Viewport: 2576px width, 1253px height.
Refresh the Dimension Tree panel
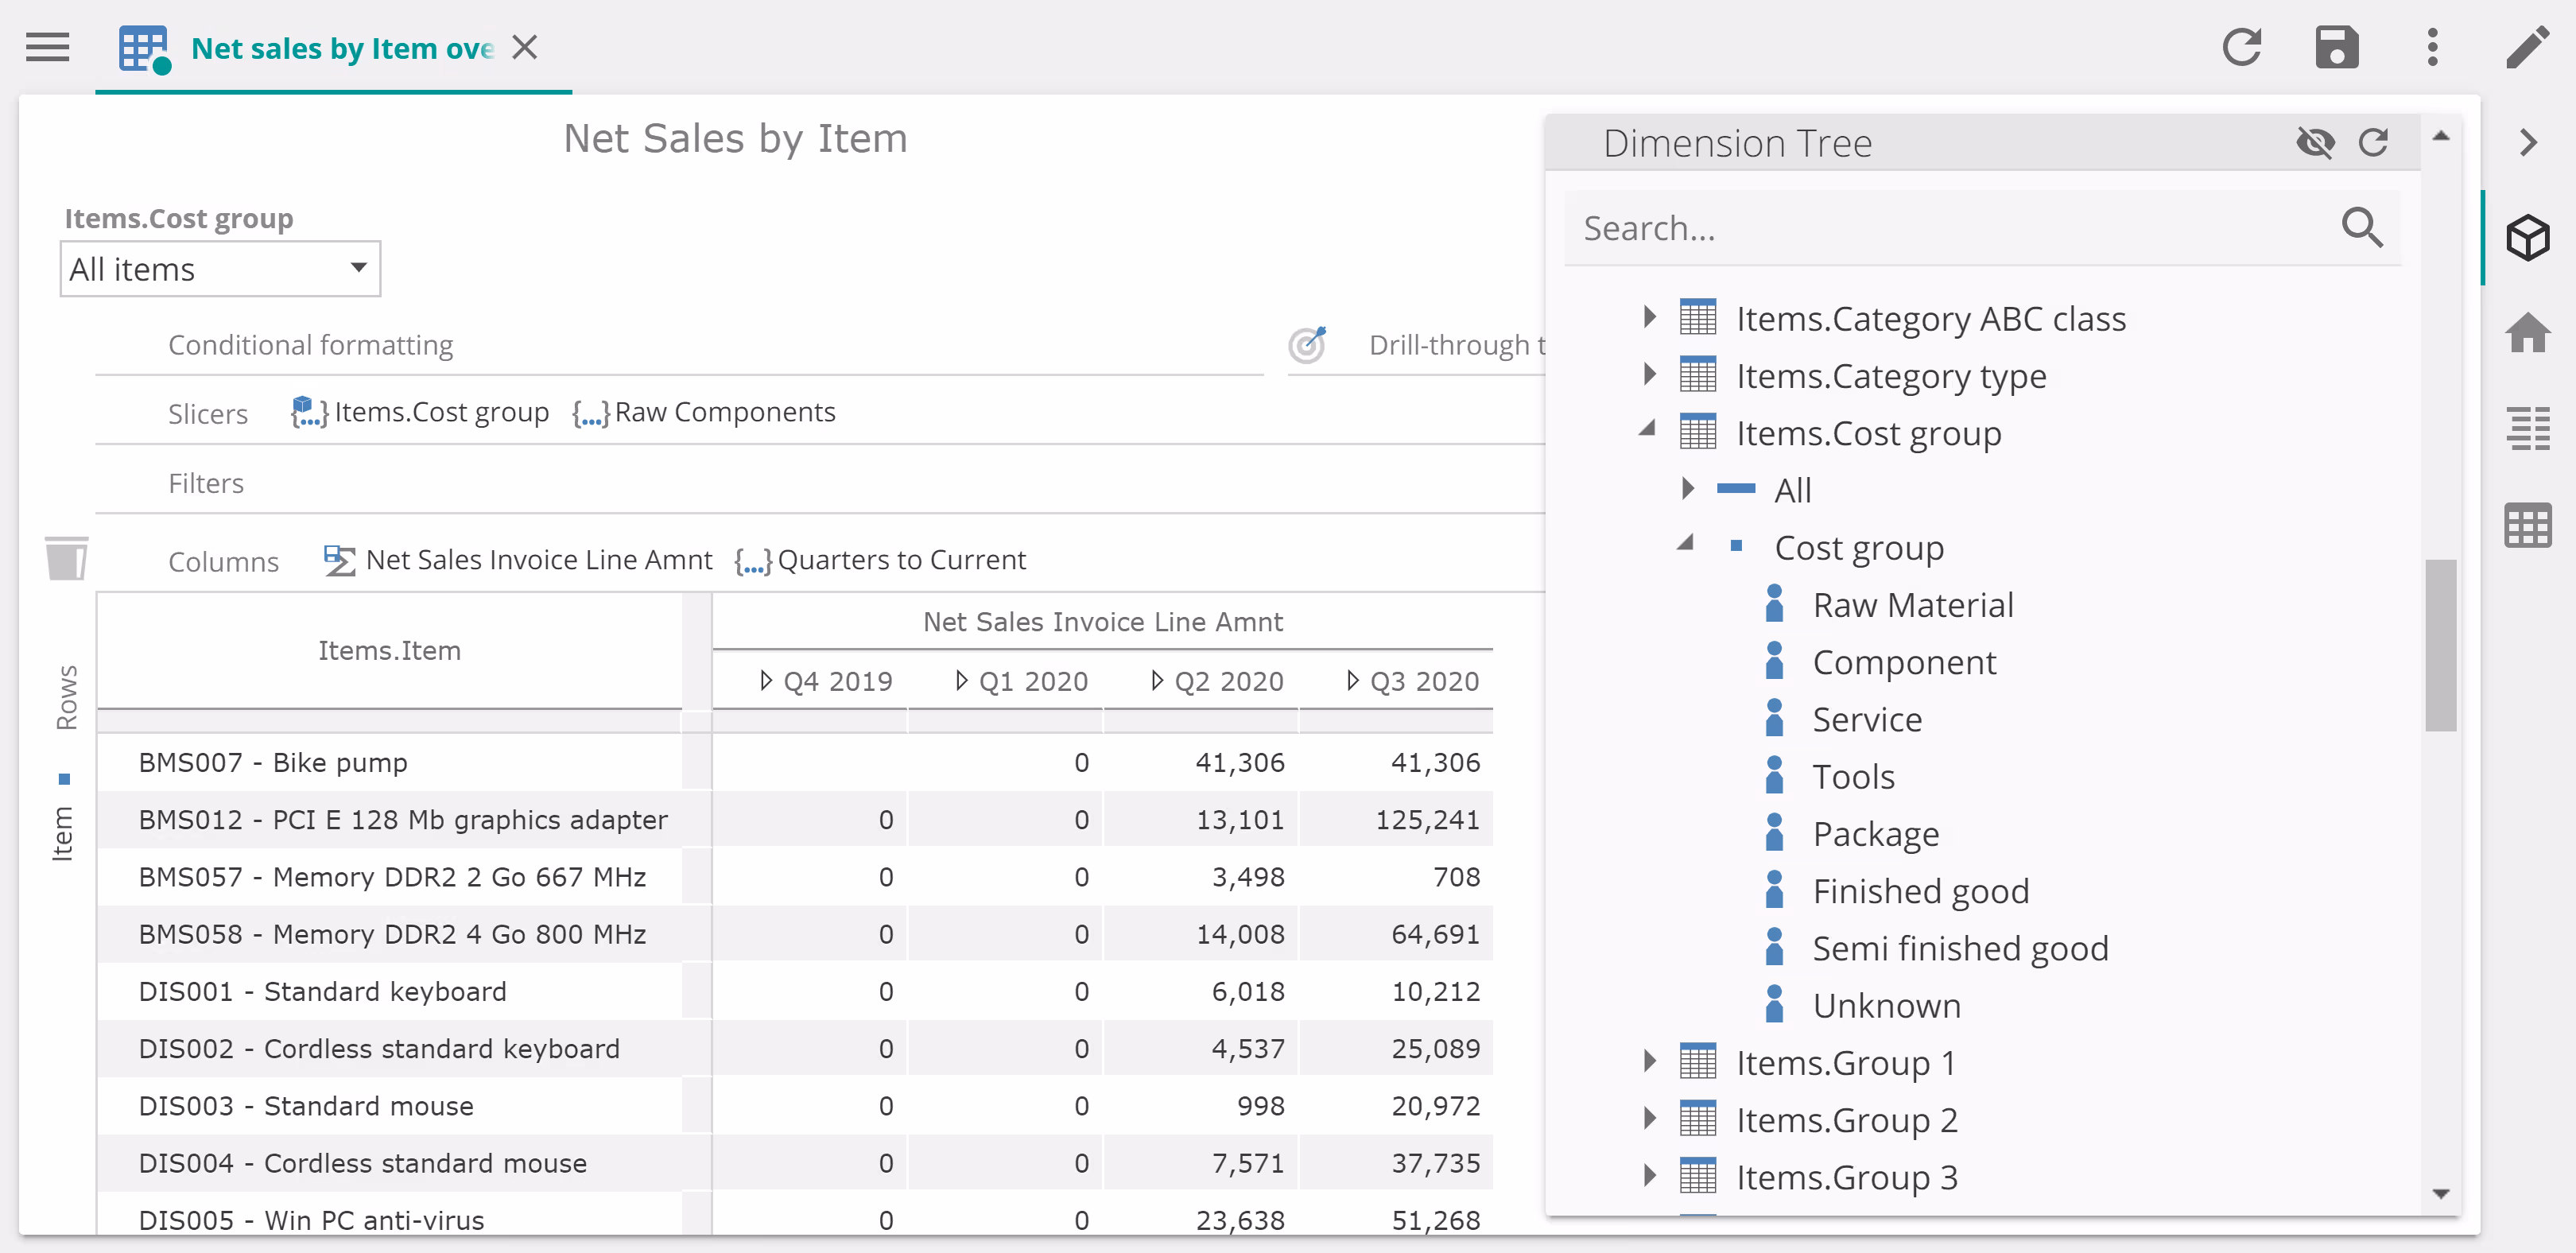2373,143
